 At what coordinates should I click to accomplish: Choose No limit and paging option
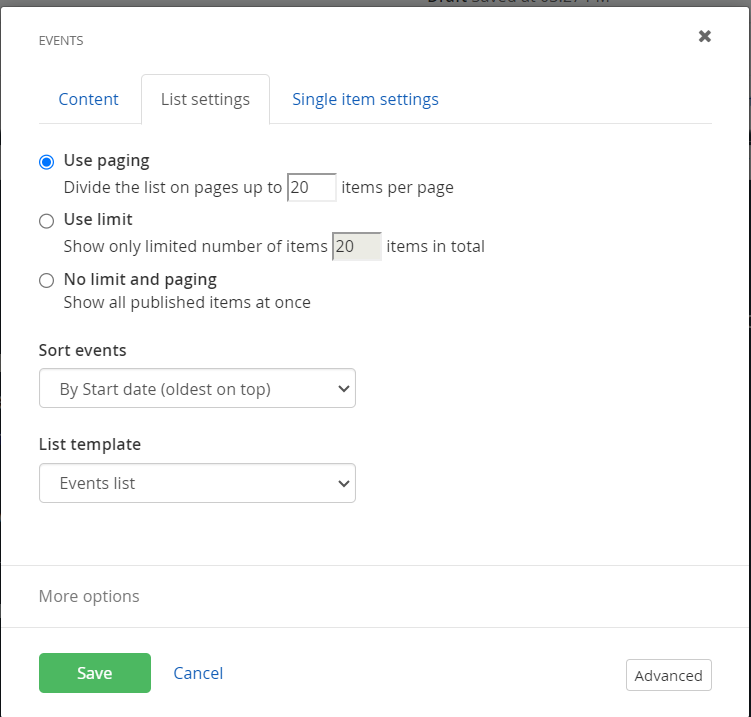(x=46, y=280)
